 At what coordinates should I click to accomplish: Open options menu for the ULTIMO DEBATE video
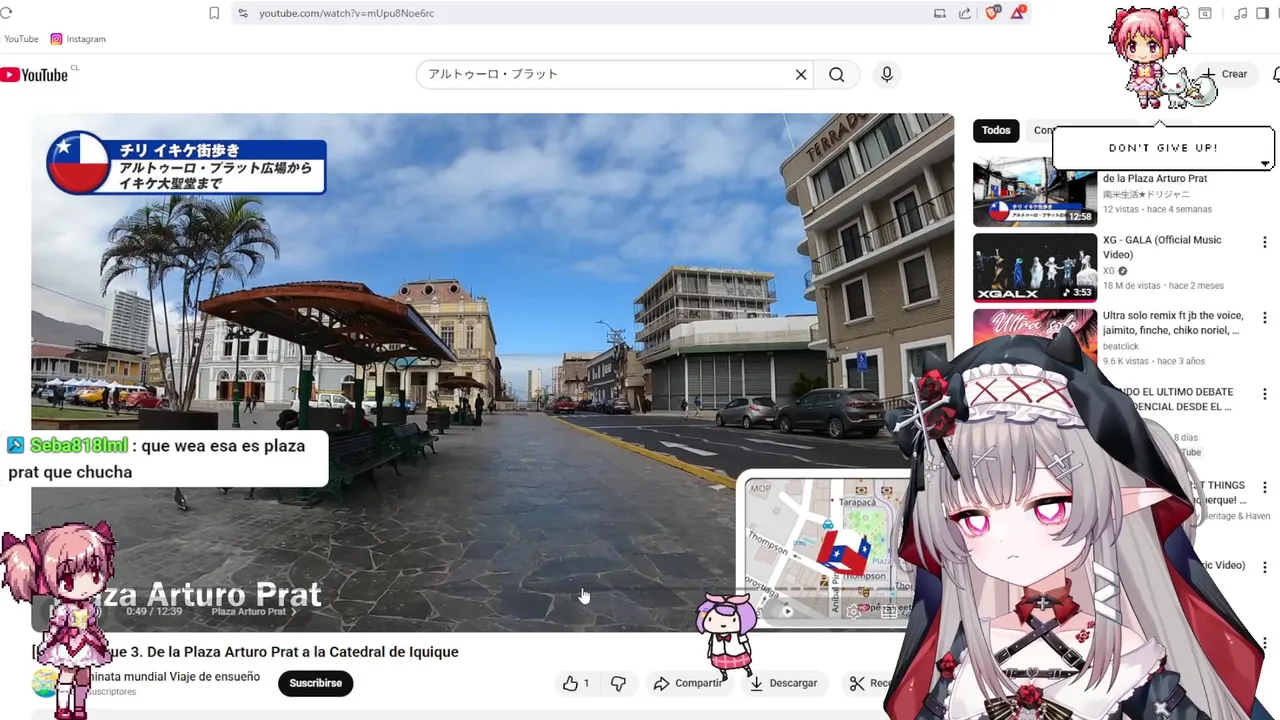1265,394
